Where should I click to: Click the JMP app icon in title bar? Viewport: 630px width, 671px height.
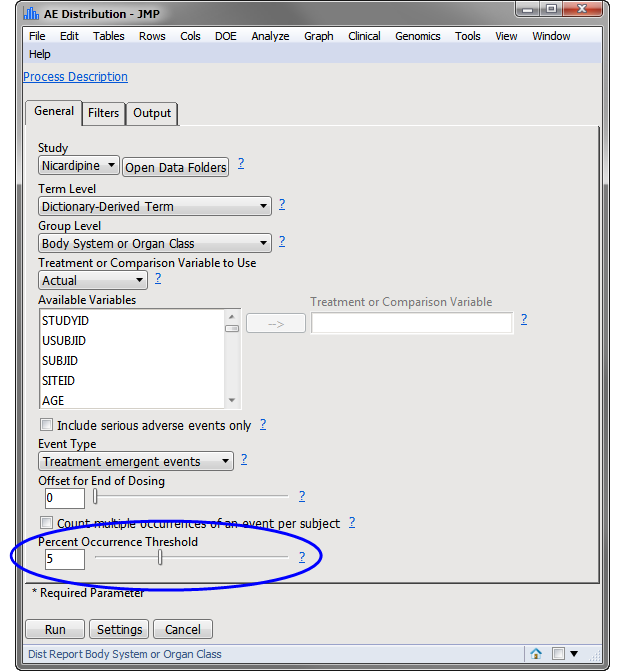point(31,13)
